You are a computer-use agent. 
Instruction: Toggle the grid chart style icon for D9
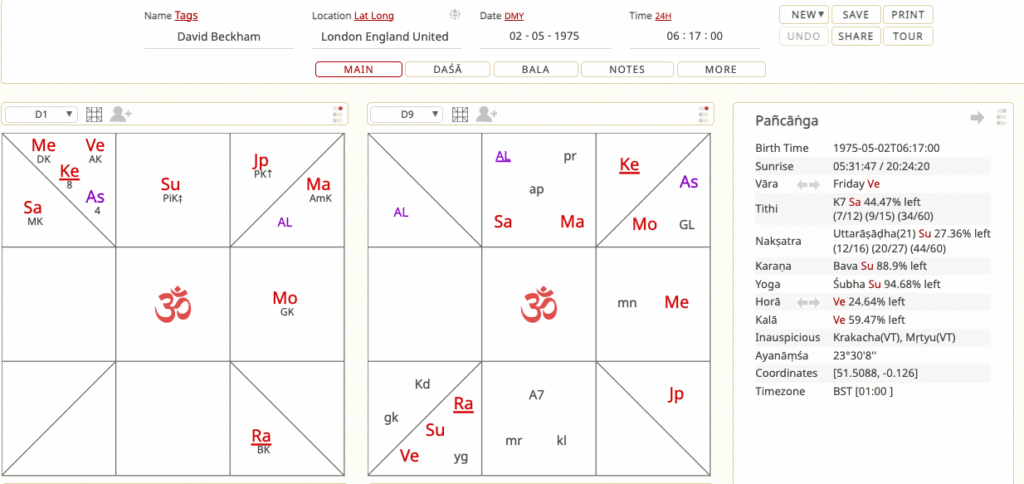click(x=461, y=115)
